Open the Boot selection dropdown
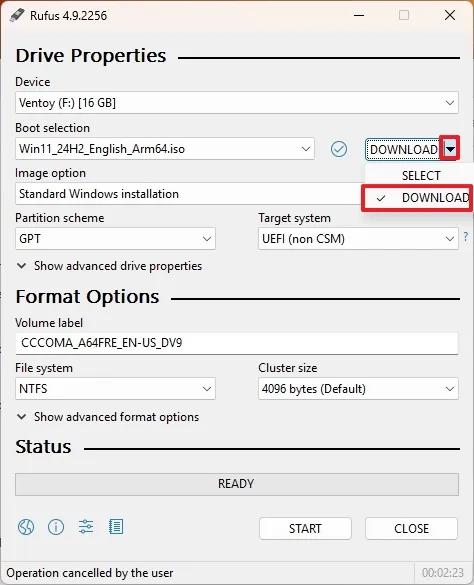Viewport: 474px width, 585px height. coord(165,149)
